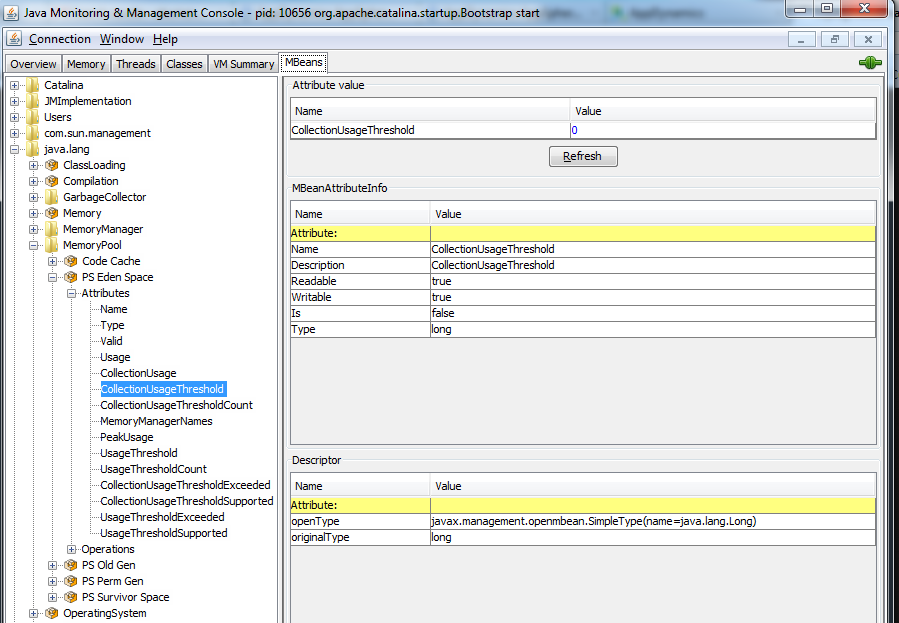Expand the PS Survivor Space node
Viewport: 899px width, 623px height.
click(x=53, y=597)
